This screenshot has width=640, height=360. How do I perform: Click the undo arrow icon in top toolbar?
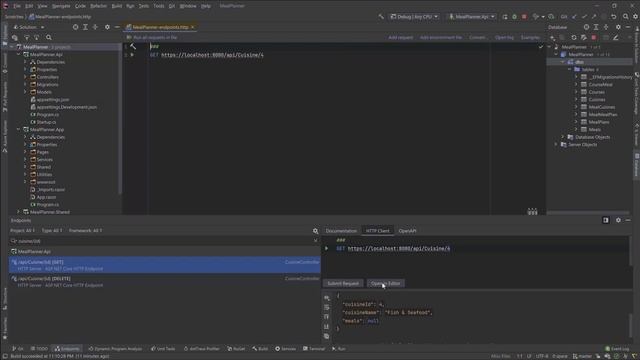[x=613, y=17]
